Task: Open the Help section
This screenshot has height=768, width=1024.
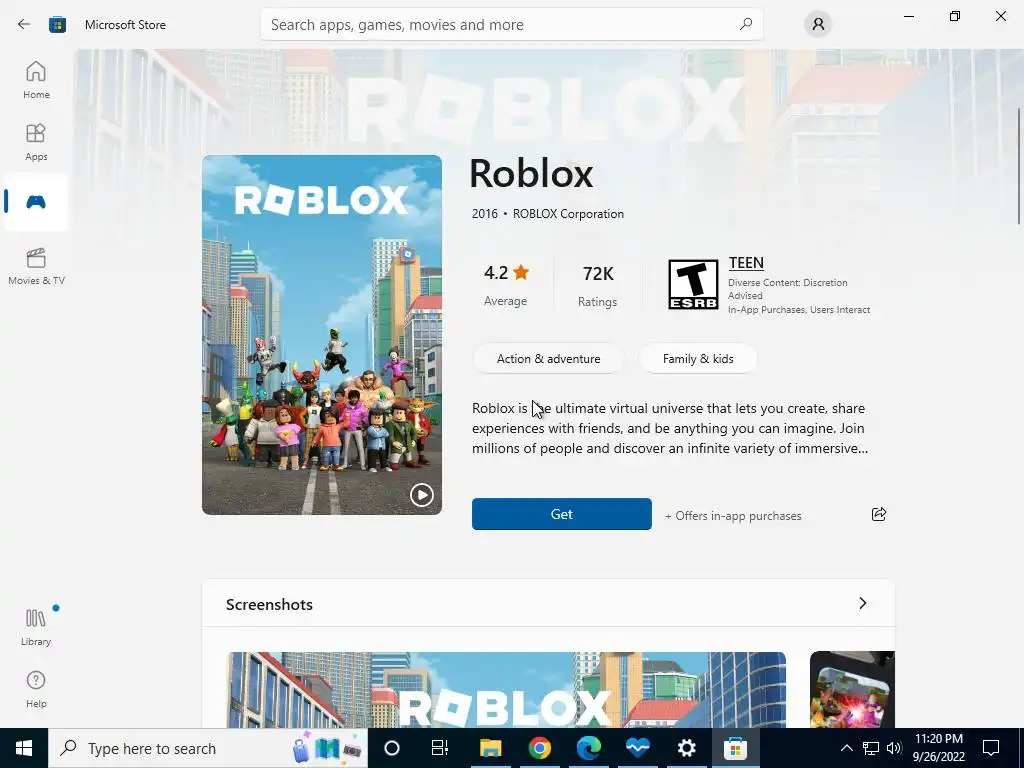Action: click(x=36, y=689)
